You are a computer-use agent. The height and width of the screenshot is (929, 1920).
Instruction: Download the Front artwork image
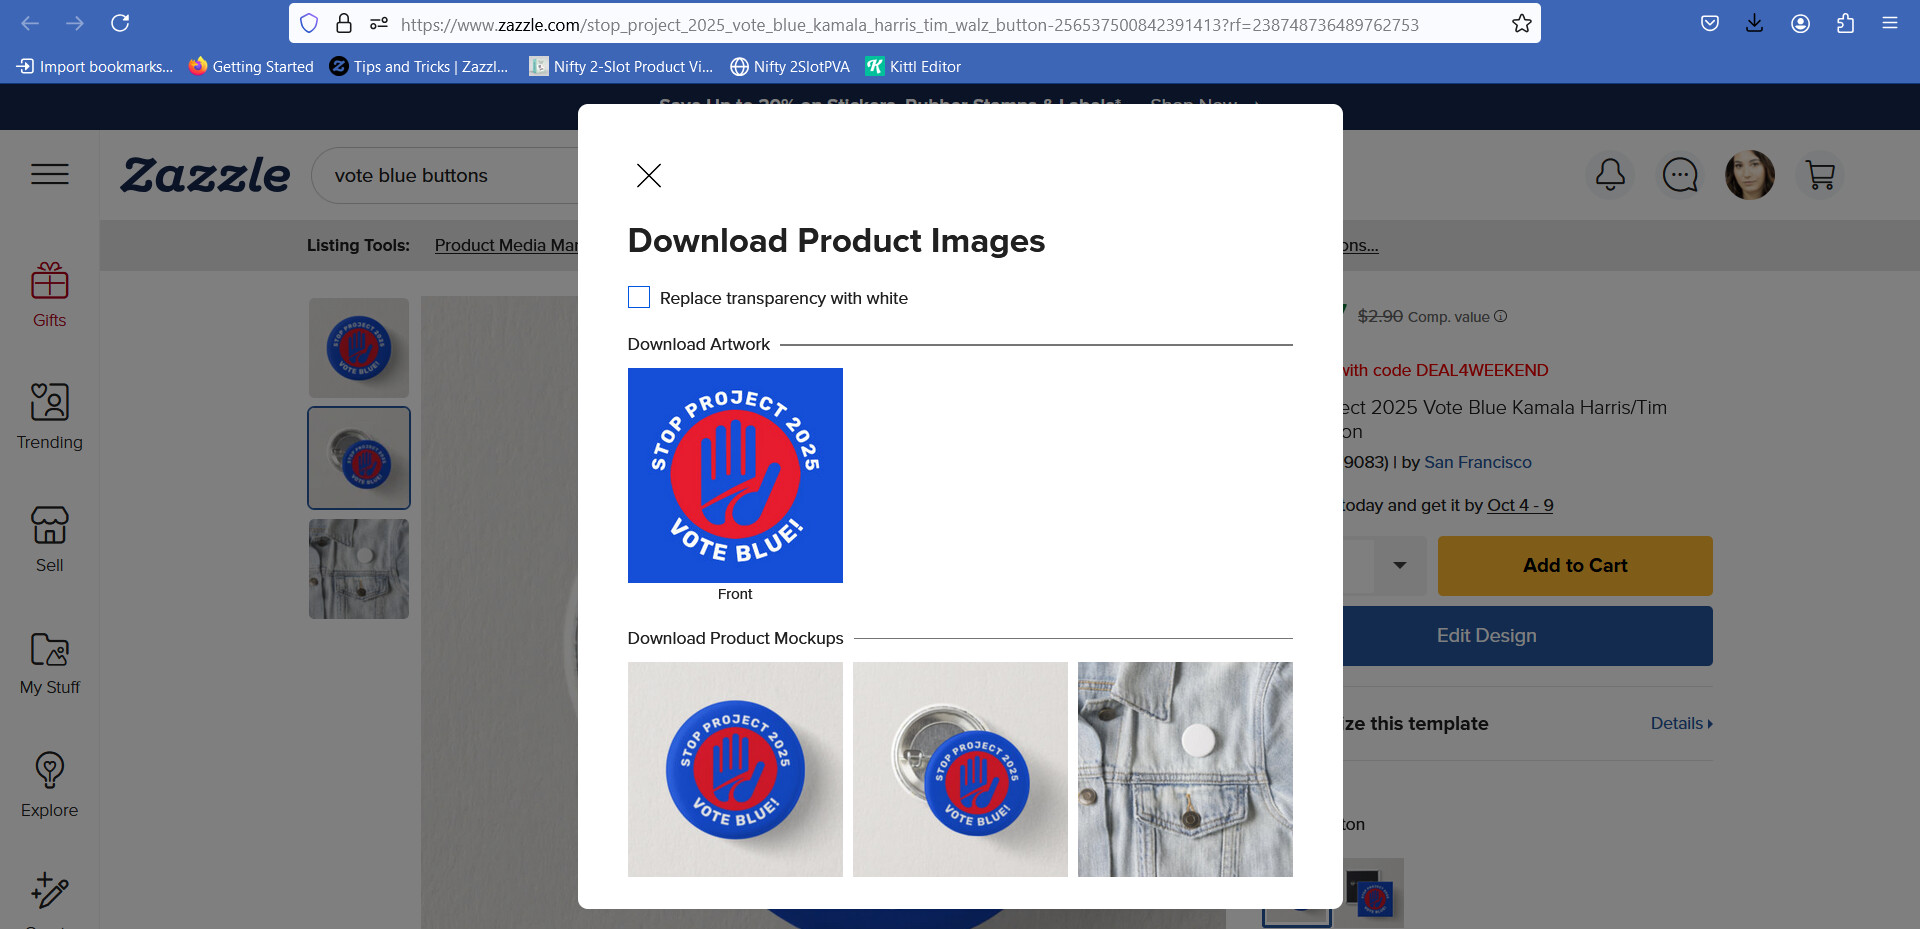click(735, 475)
